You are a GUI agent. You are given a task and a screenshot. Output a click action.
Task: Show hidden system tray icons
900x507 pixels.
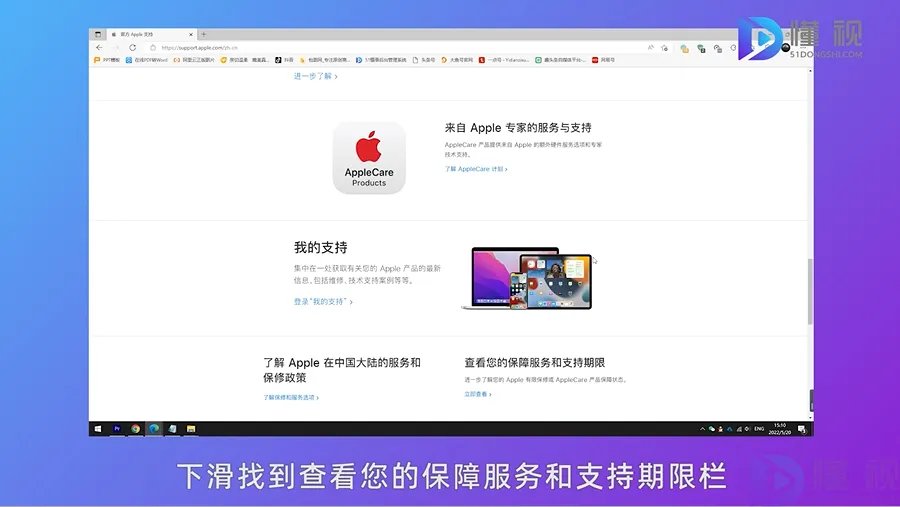(x=702, y=429)
